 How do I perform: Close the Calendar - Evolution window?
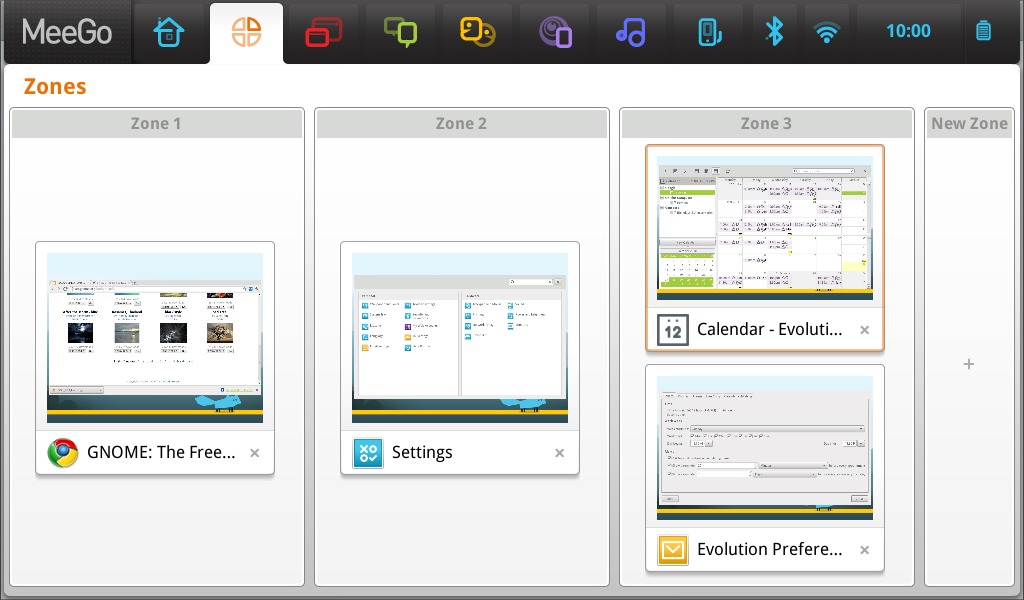[865, 330]
